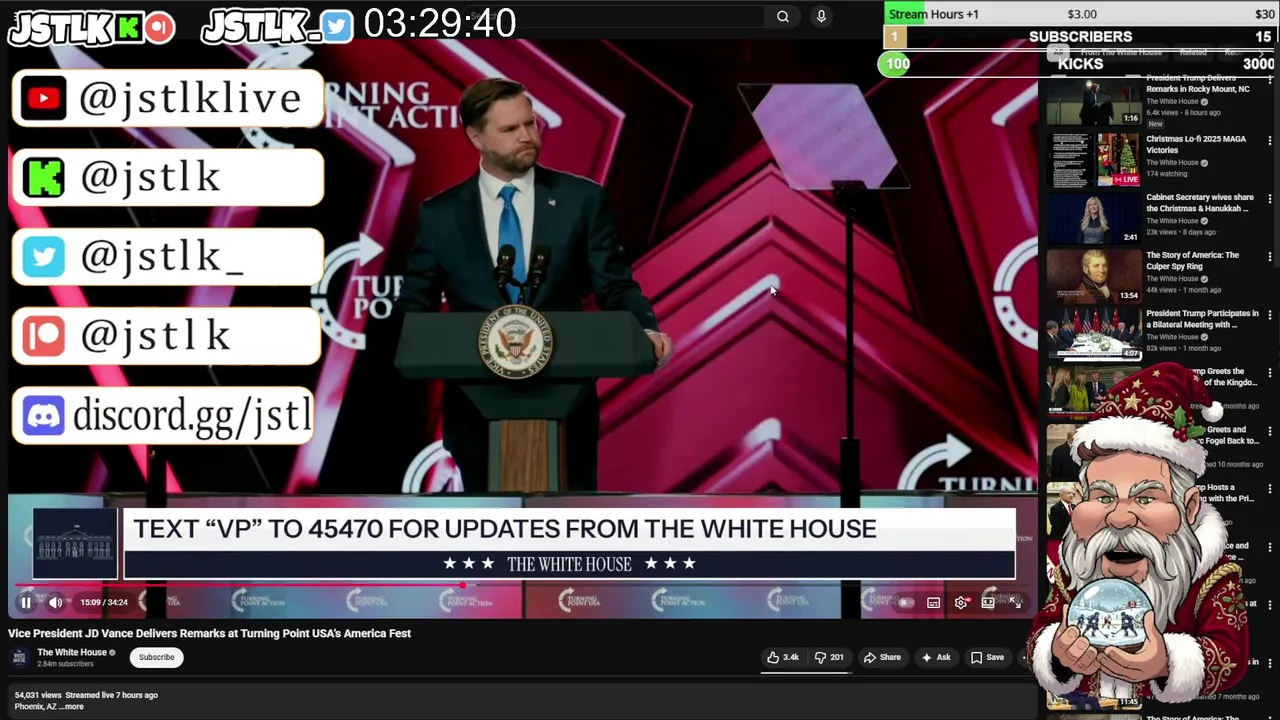Viewport: 1280px width, 720px height.
Task: Click the video title 'Vice President JD Vance Delivers Remarks'
Action: (x=210, y=633)
